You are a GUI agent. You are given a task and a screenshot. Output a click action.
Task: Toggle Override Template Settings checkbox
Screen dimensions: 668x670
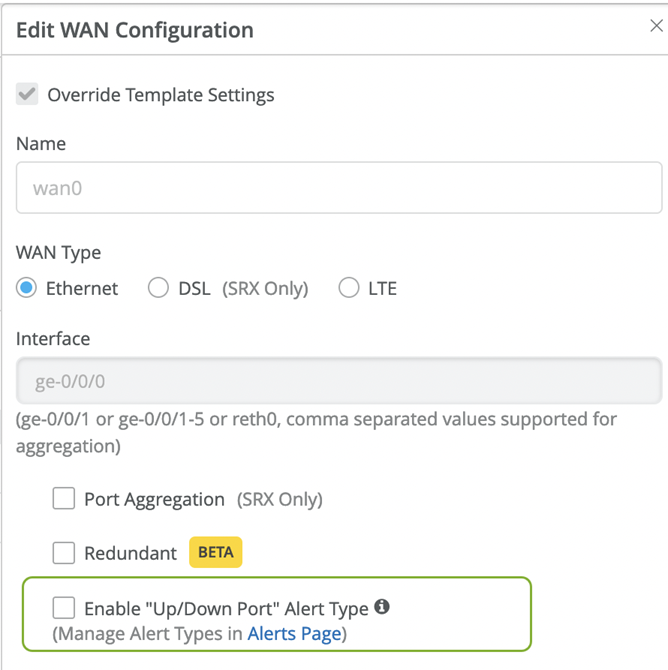pyautogui.click(x=28, y=95)
